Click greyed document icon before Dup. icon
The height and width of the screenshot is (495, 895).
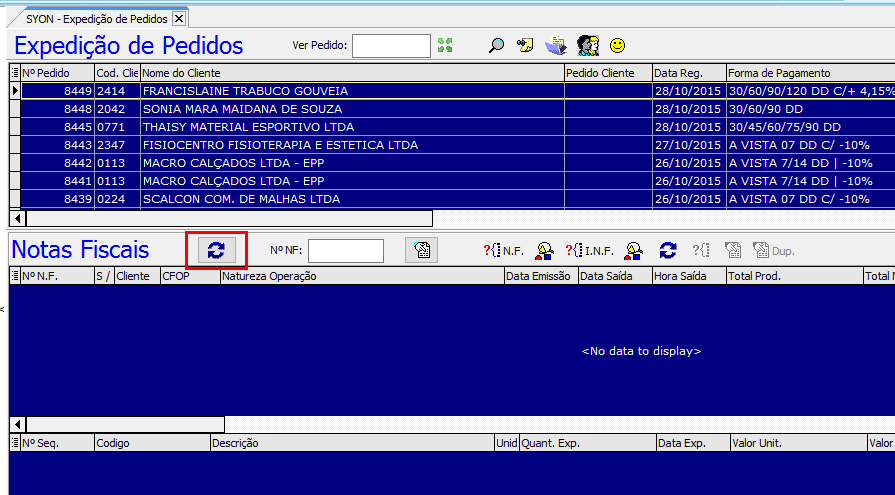coord(733,250)
